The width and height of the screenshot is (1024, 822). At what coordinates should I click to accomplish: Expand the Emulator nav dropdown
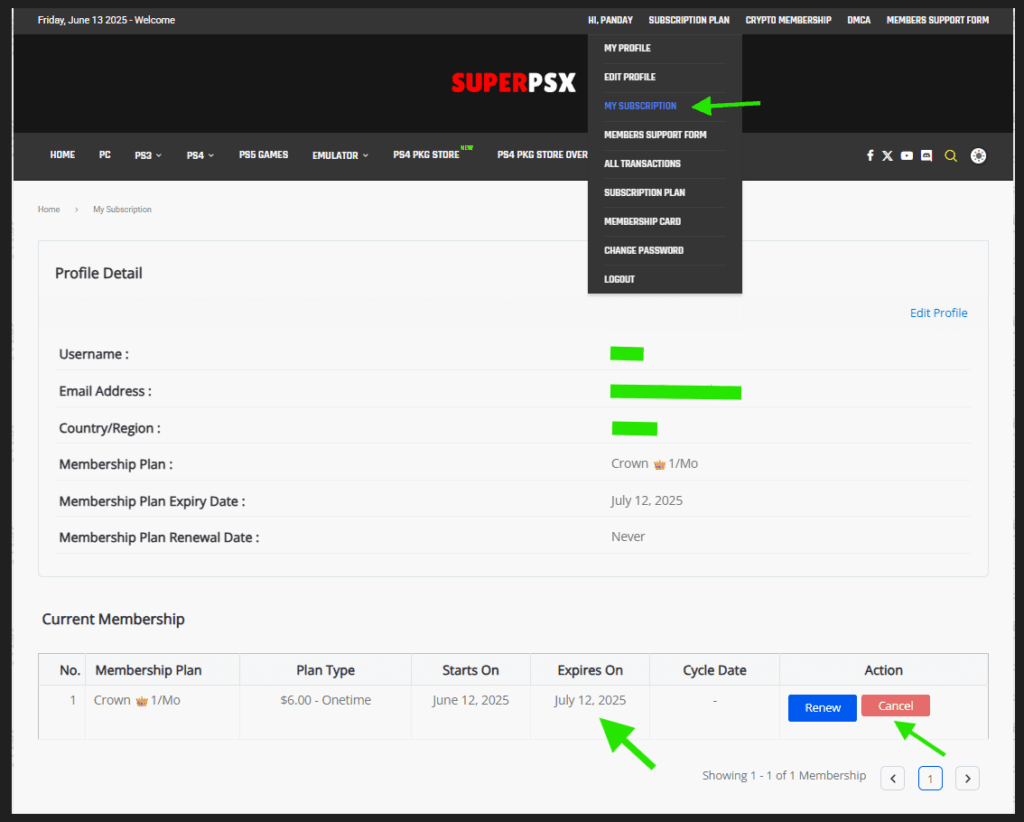pyautogui.click(x=340, y=155)
